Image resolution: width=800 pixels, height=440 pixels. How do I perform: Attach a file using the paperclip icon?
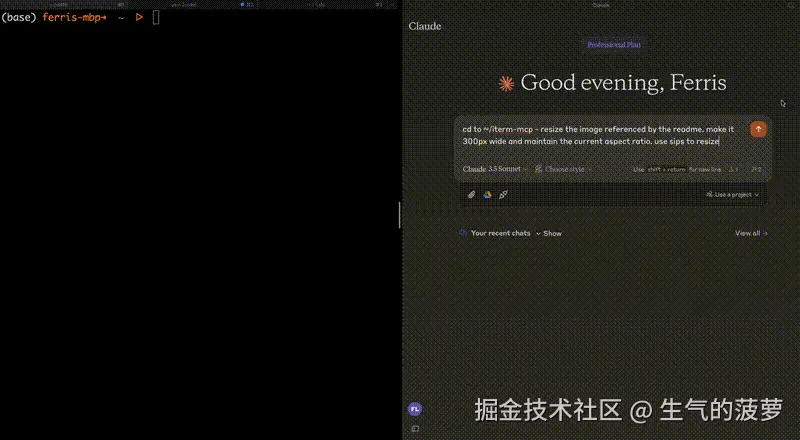[471, 194]
